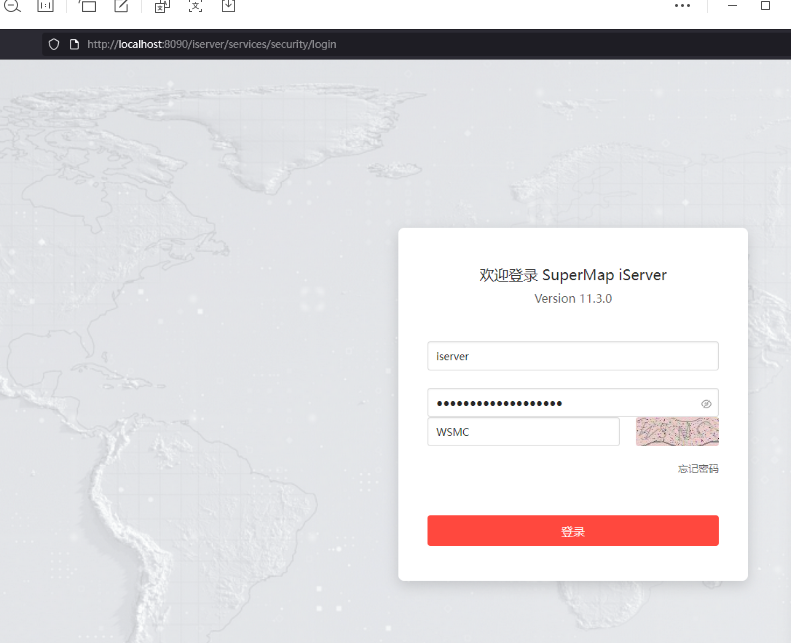Viewport: 791px width, 643px height.
Task: Click the browser URL address text
Action: point(212,44)
